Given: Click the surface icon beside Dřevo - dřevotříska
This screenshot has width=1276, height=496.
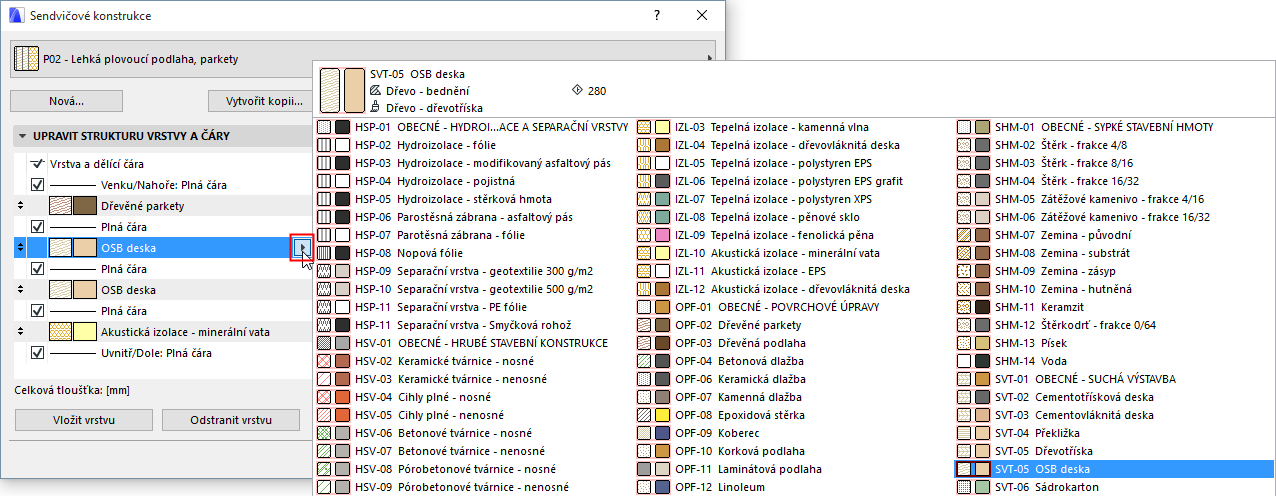Looking at the screenshot, I should coord(375,106).
